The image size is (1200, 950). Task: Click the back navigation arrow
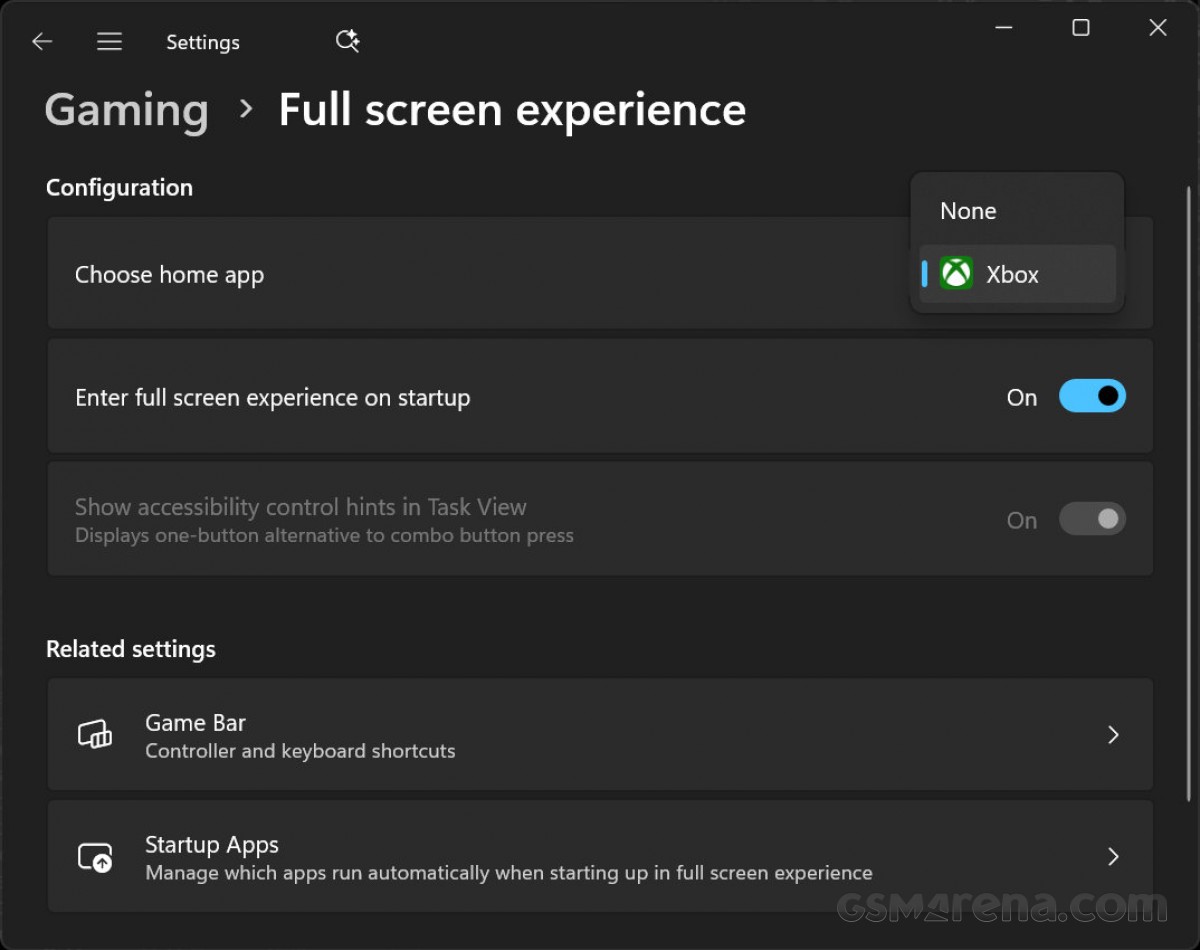coord(41,41)
